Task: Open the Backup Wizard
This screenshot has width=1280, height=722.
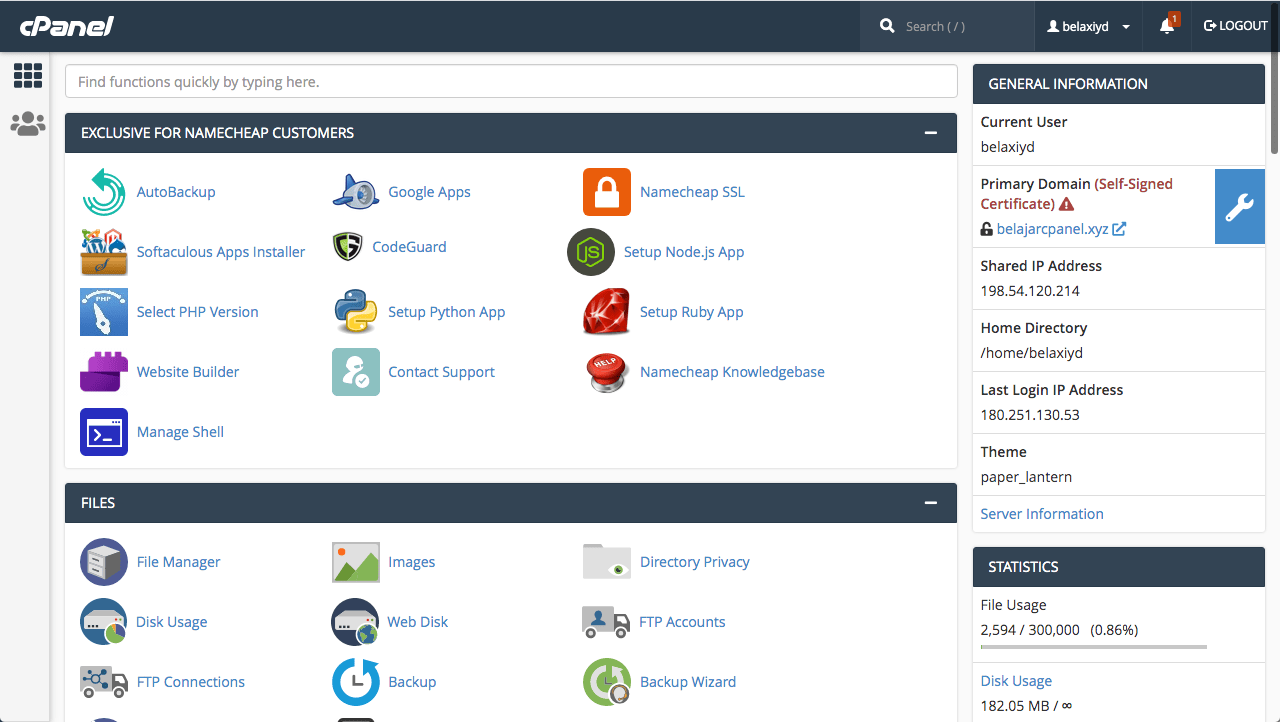Action: coord(687,681)
